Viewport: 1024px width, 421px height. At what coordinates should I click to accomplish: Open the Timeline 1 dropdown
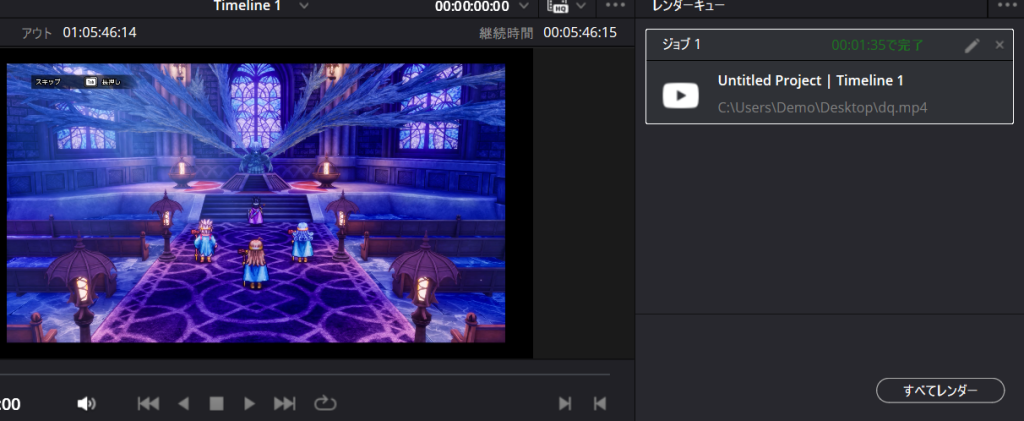point(304,6)
